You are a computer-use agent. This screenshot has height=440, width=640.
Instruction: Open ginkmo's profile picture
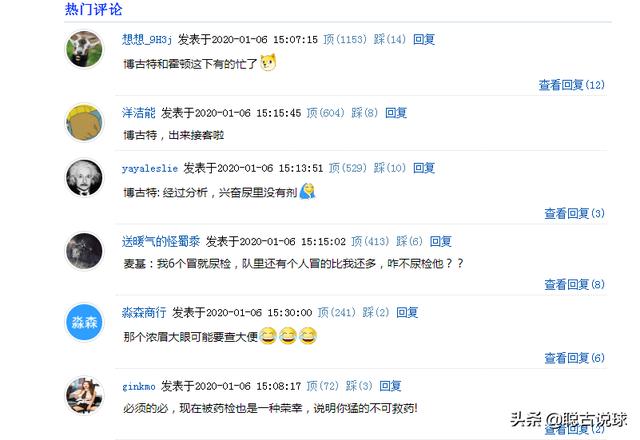[84, 396]
